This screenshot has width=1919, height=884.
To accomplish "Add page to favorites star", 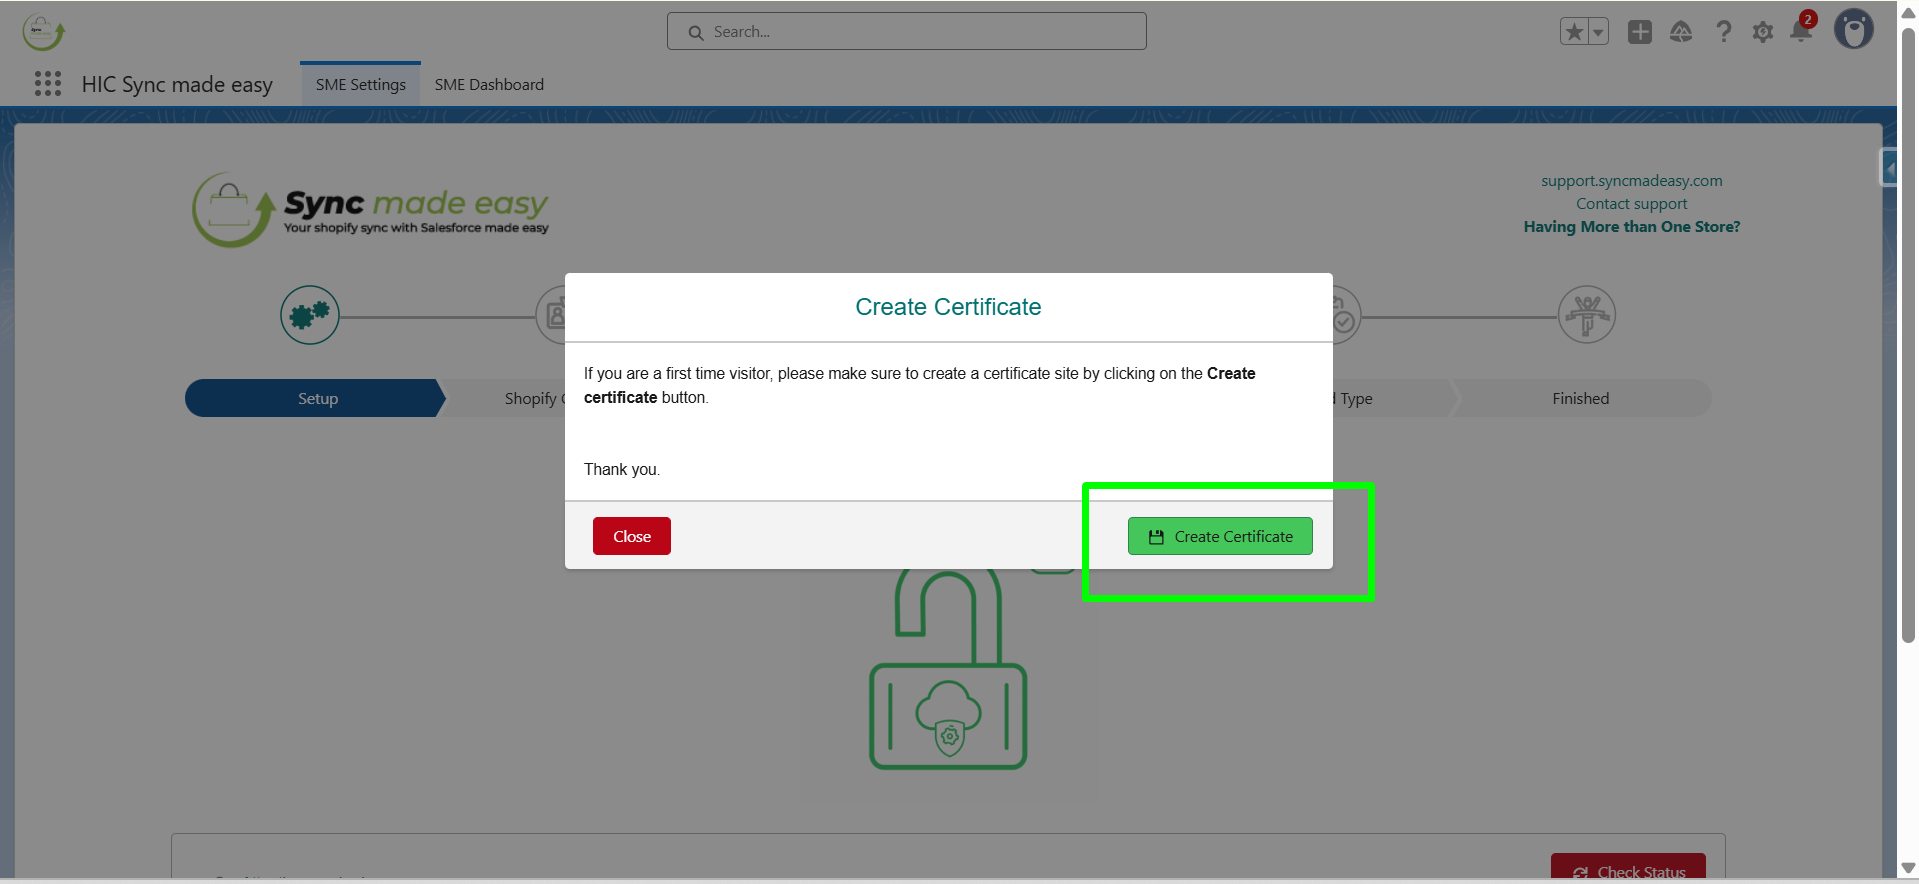I will (1574, 32).
